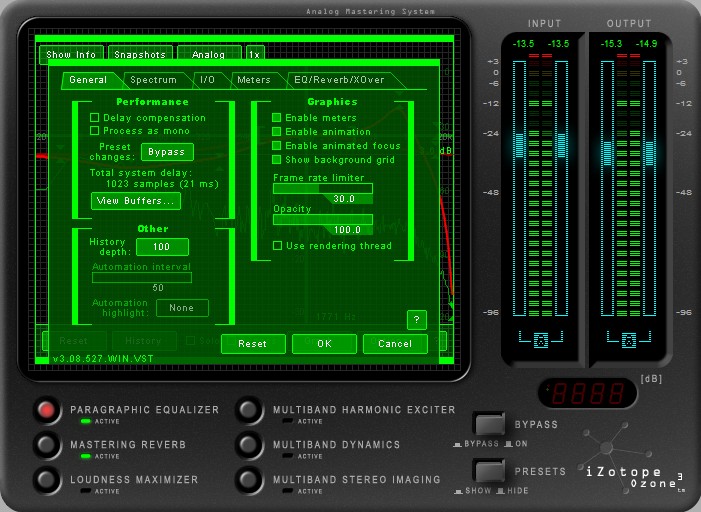Viewport: 701px width, 512px height.
Task: Select the Mastering Reverb module button
Action: [47, 445]
